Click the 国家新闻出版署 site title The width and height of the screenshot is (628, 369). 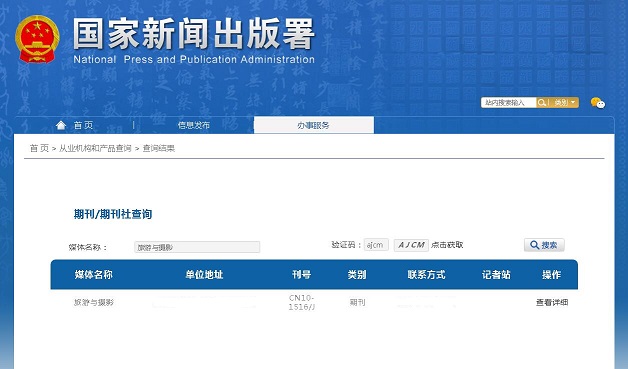point(194,35)
